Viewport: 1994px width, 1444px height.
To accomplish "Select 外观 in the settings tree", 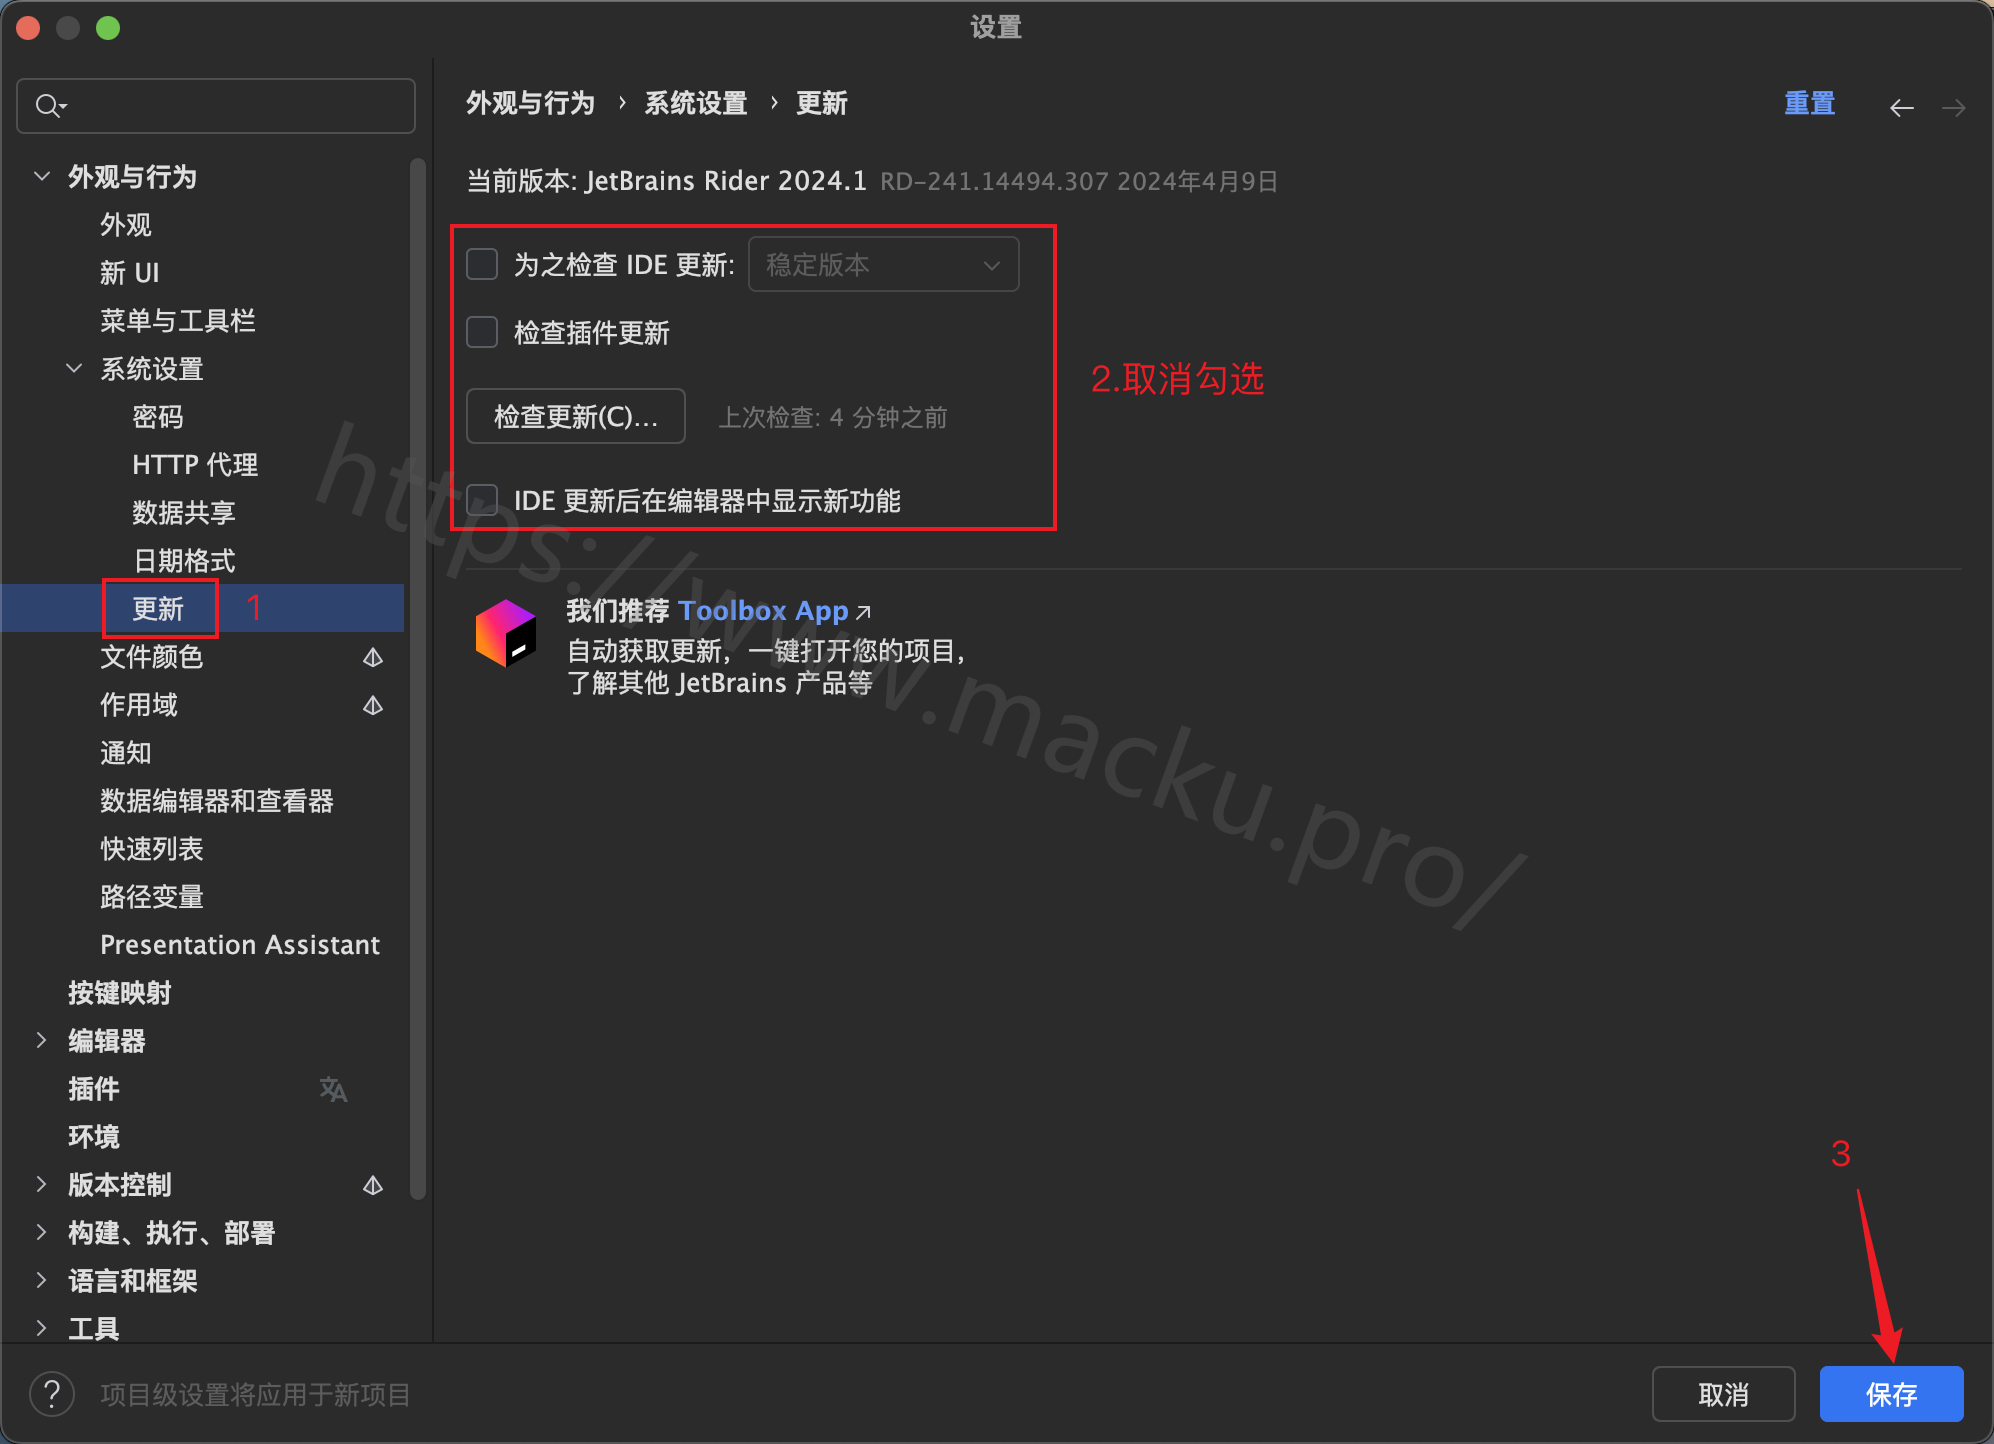I will [x=126, y=225].
